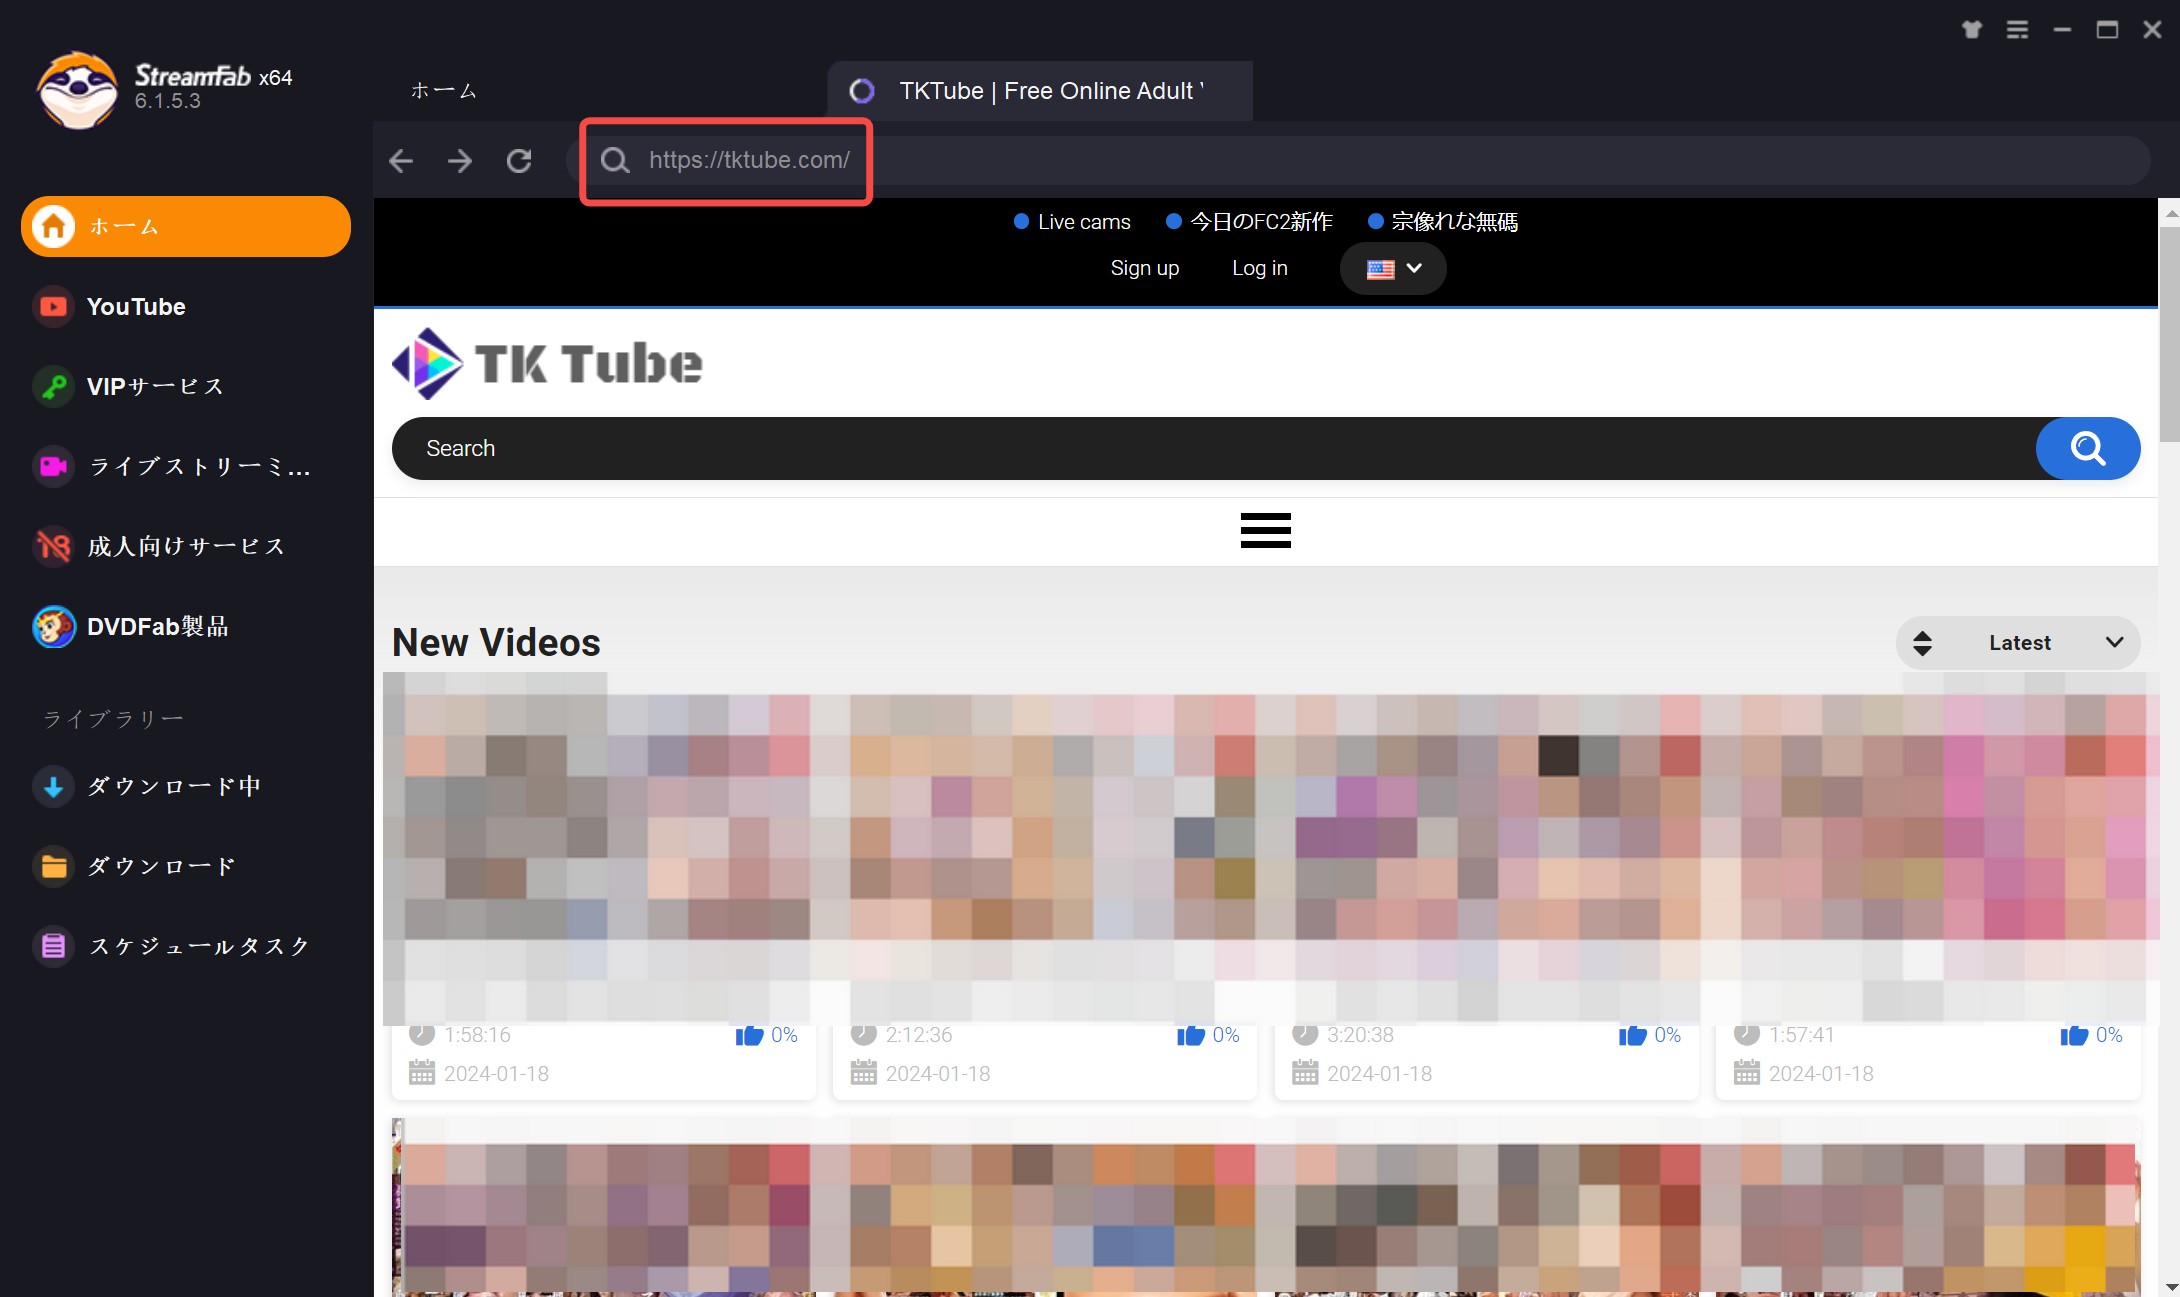The height and width of the screenshot is (1297, 2180).
Task: Reload the current page
Action: [519, 160]
